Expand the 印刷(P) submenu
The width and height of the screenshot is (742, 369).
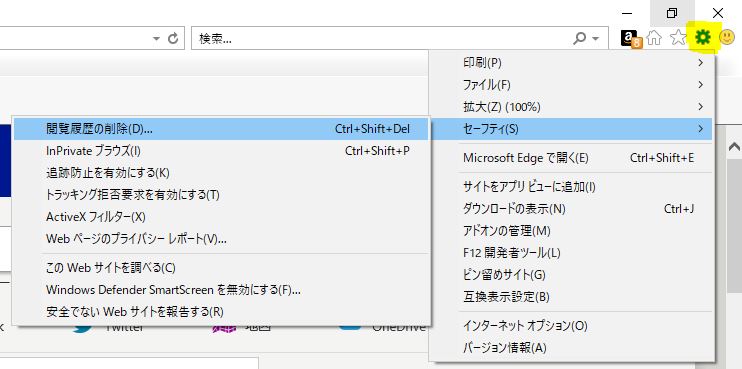coord(573,62)
